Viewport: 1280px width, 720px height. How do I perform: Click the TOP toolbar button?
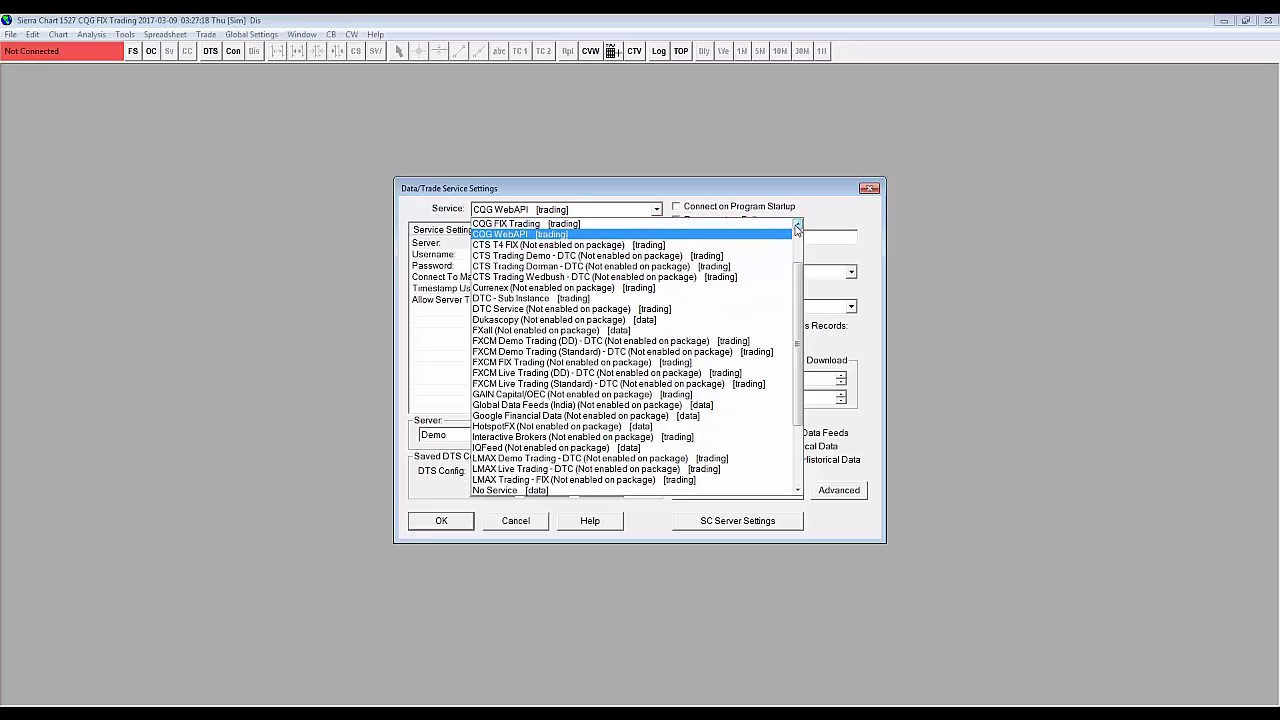[681, 51]
